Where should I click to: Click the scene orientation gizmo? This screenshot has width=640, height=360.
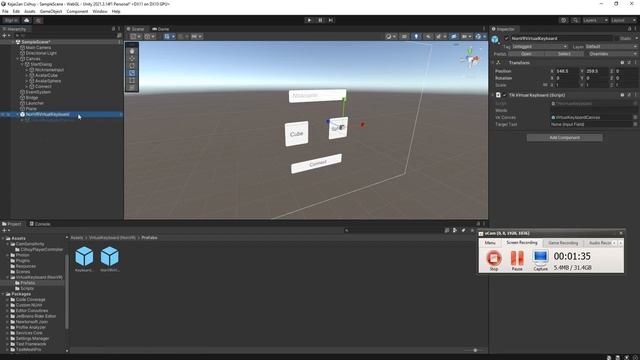point(471,59)
